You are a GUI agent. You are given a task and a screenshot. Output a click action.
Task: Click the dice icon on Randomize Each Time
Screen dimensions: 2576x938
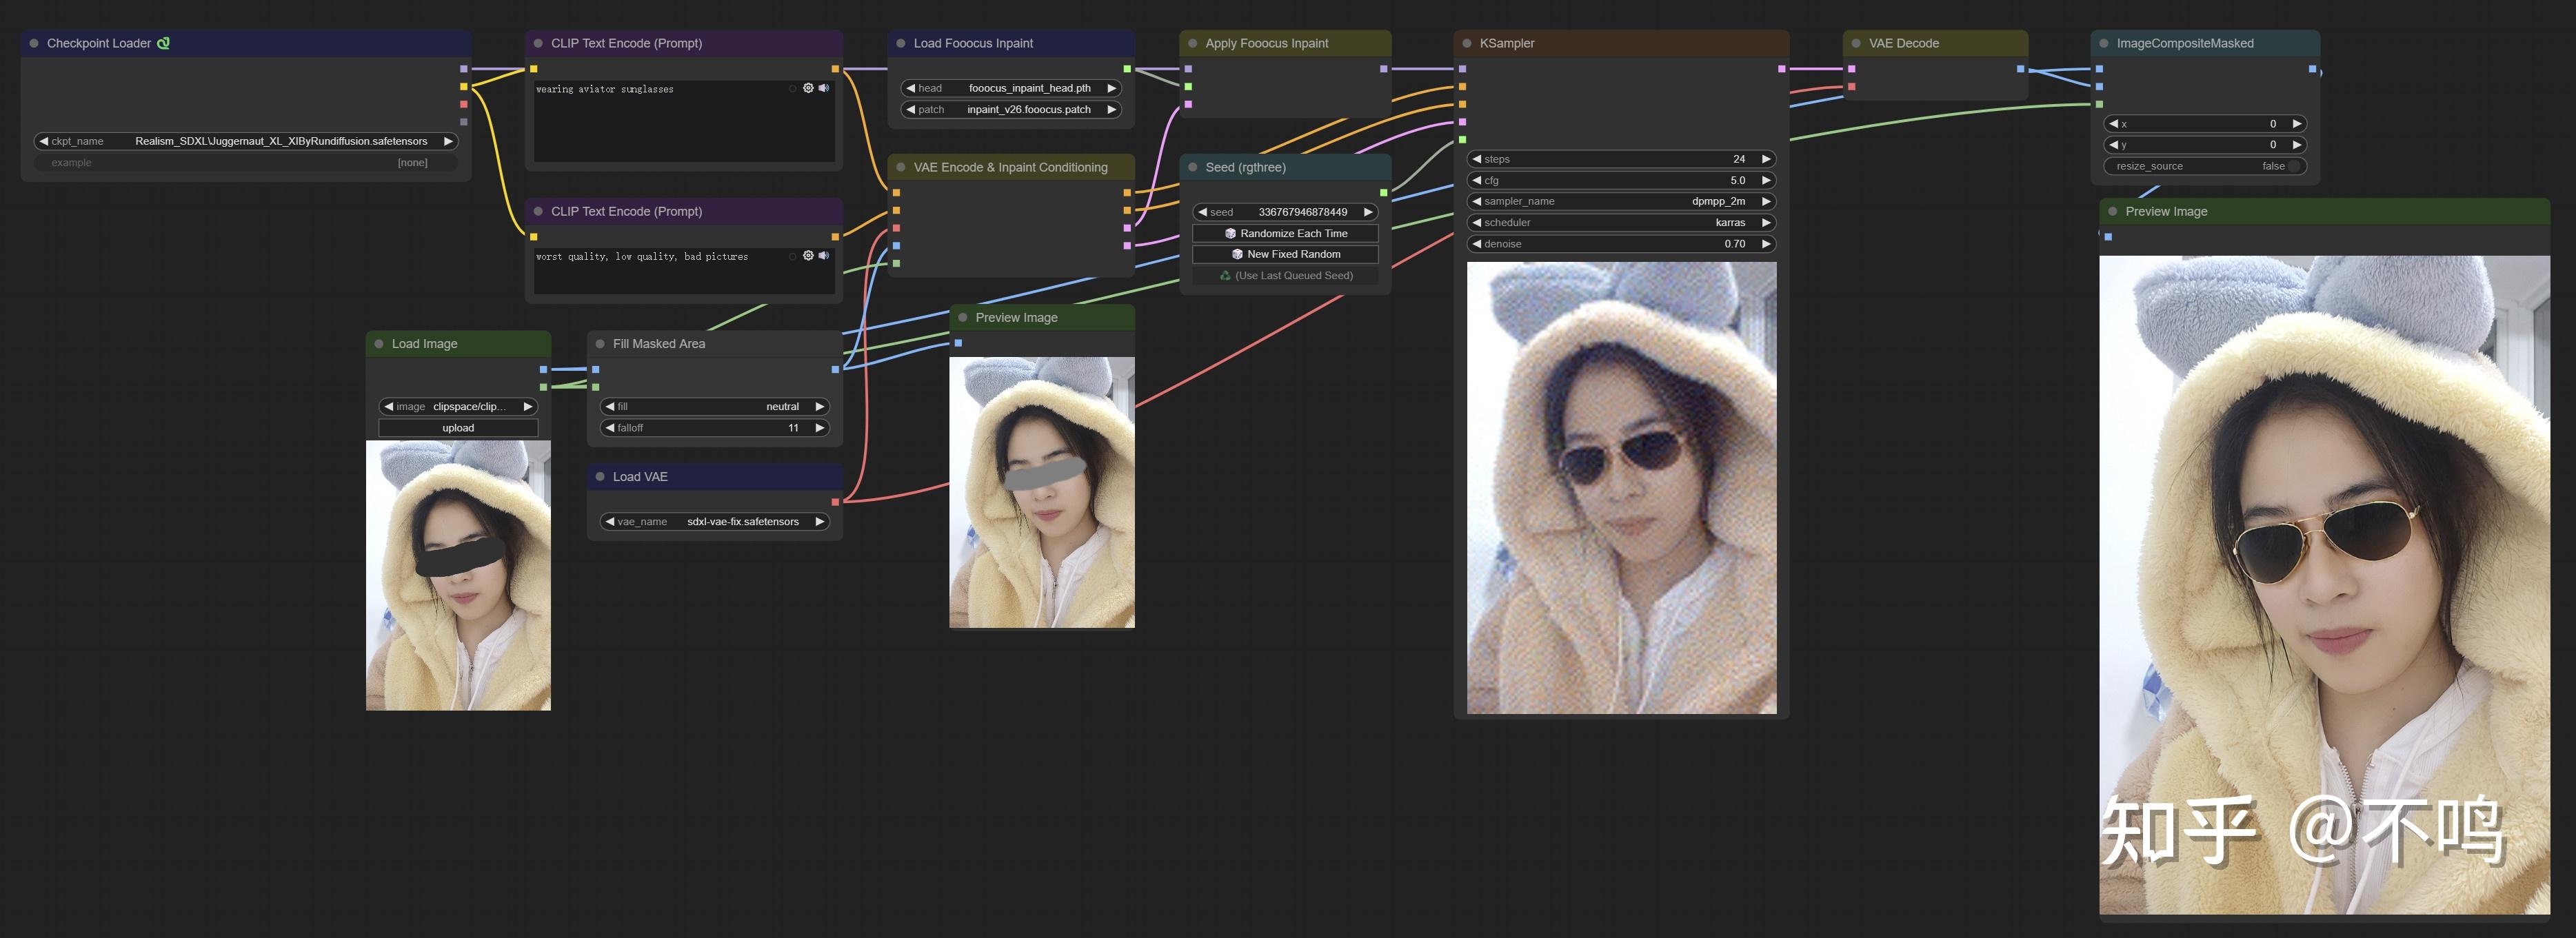pyautogui.click(x=1230, y=233)
